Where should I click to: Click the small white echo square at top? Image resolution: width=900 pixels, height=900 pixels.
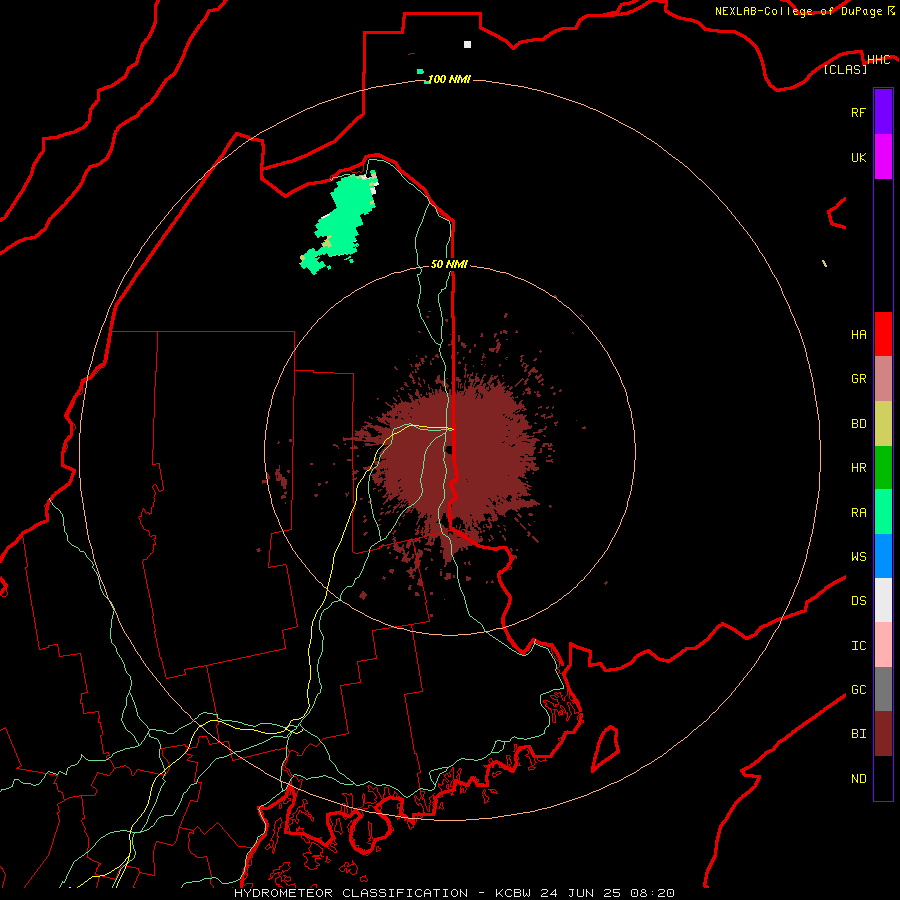coord(467,44)
